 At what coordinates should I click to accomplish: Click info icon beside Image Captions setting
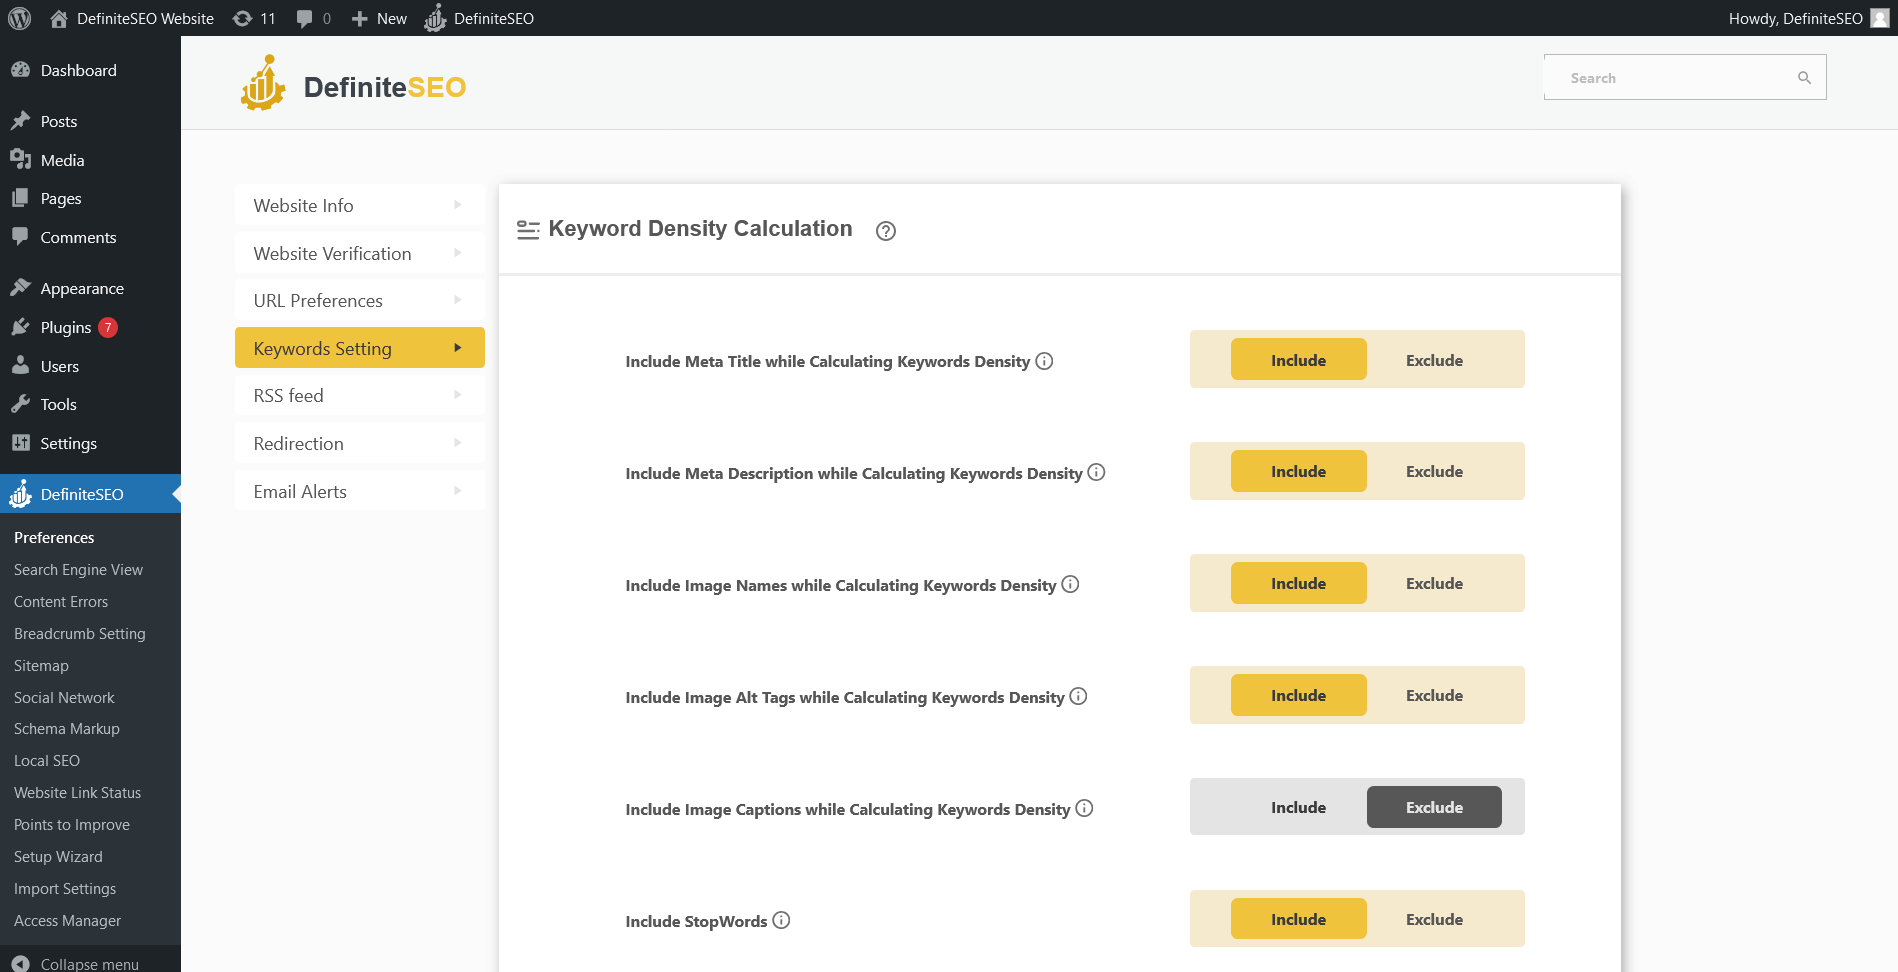pos(1084,808)
